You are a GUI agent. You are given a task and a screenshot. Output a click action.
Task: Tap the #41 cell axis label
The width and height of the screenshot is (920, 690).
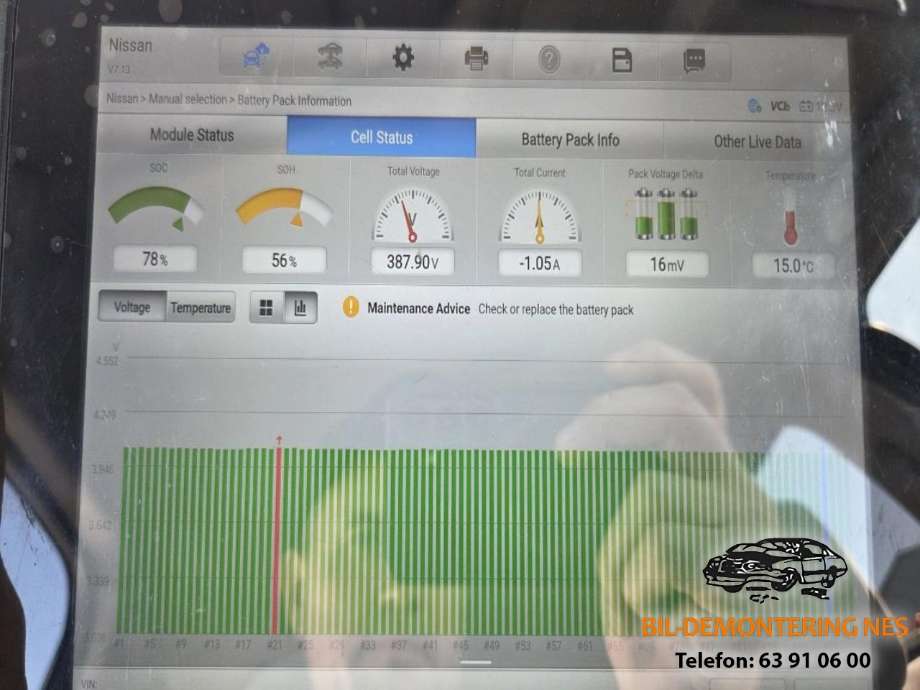(430, 645)
